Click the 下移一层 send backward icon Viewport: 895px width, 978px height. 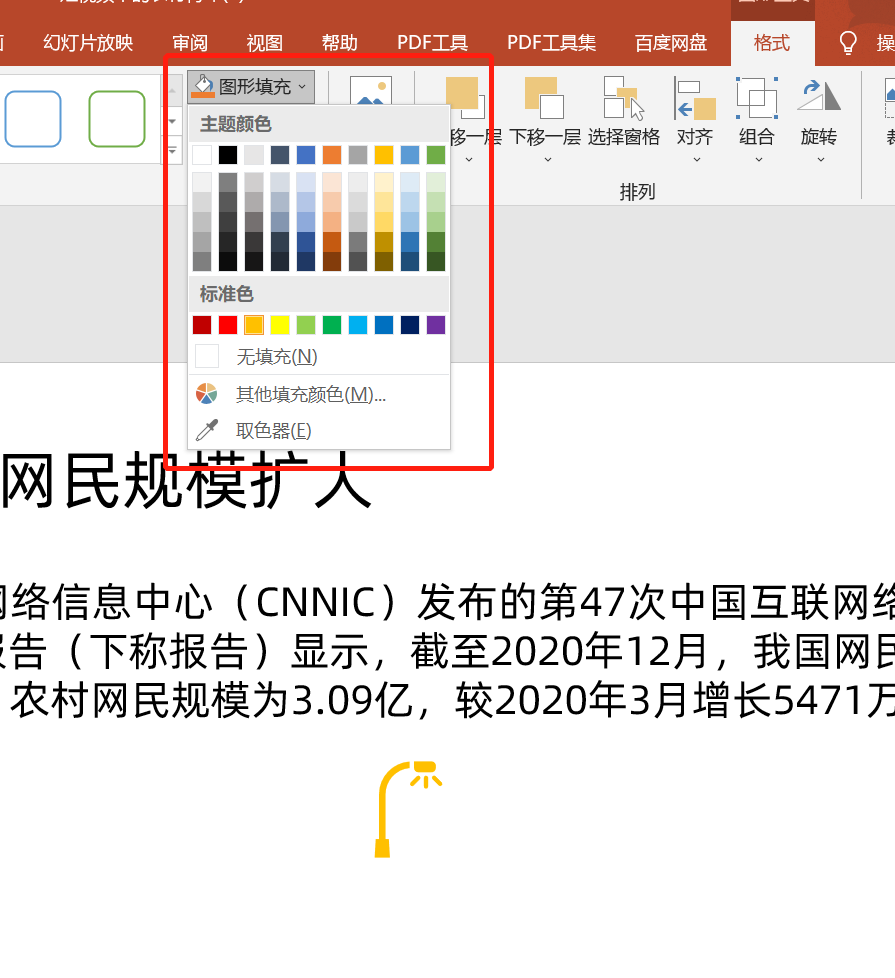544,97
